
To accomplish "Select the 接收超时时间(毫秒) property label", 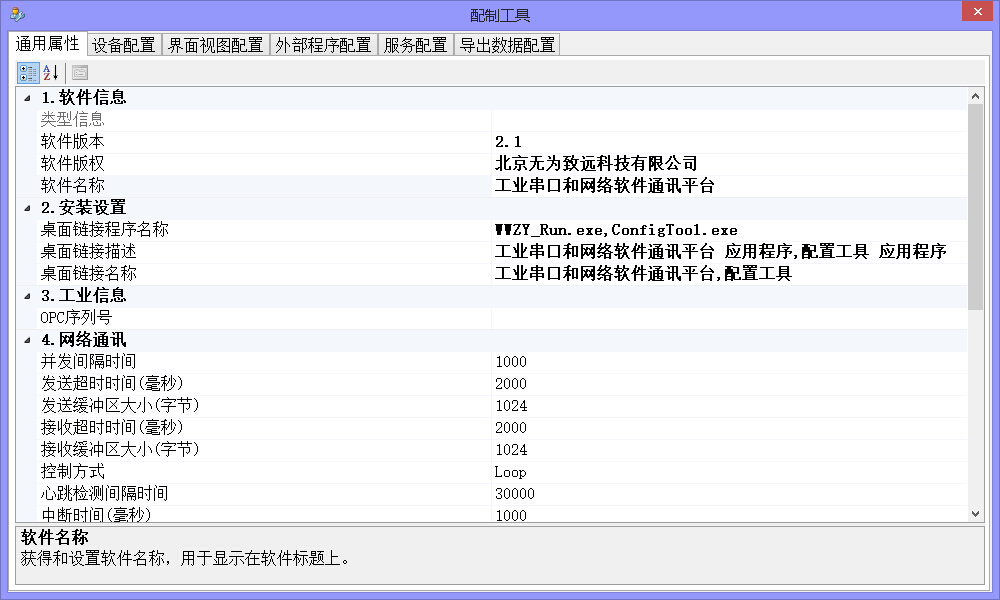I will tap(112, 428).
